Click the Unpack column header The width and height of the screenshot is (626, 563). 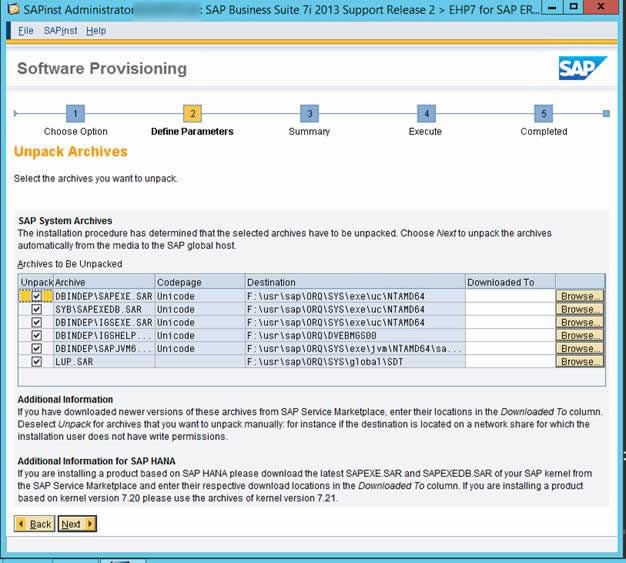click(x=36, y=282)
